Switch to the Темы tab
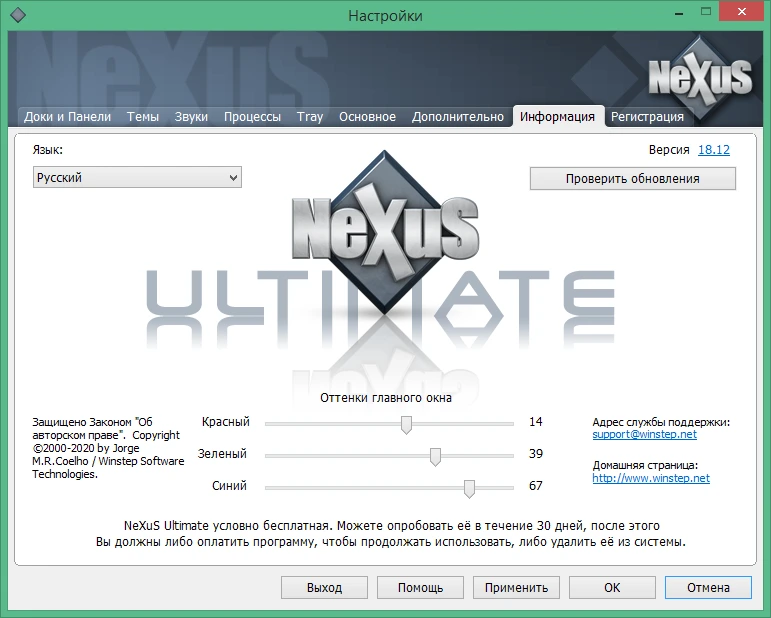 [143, 117]
